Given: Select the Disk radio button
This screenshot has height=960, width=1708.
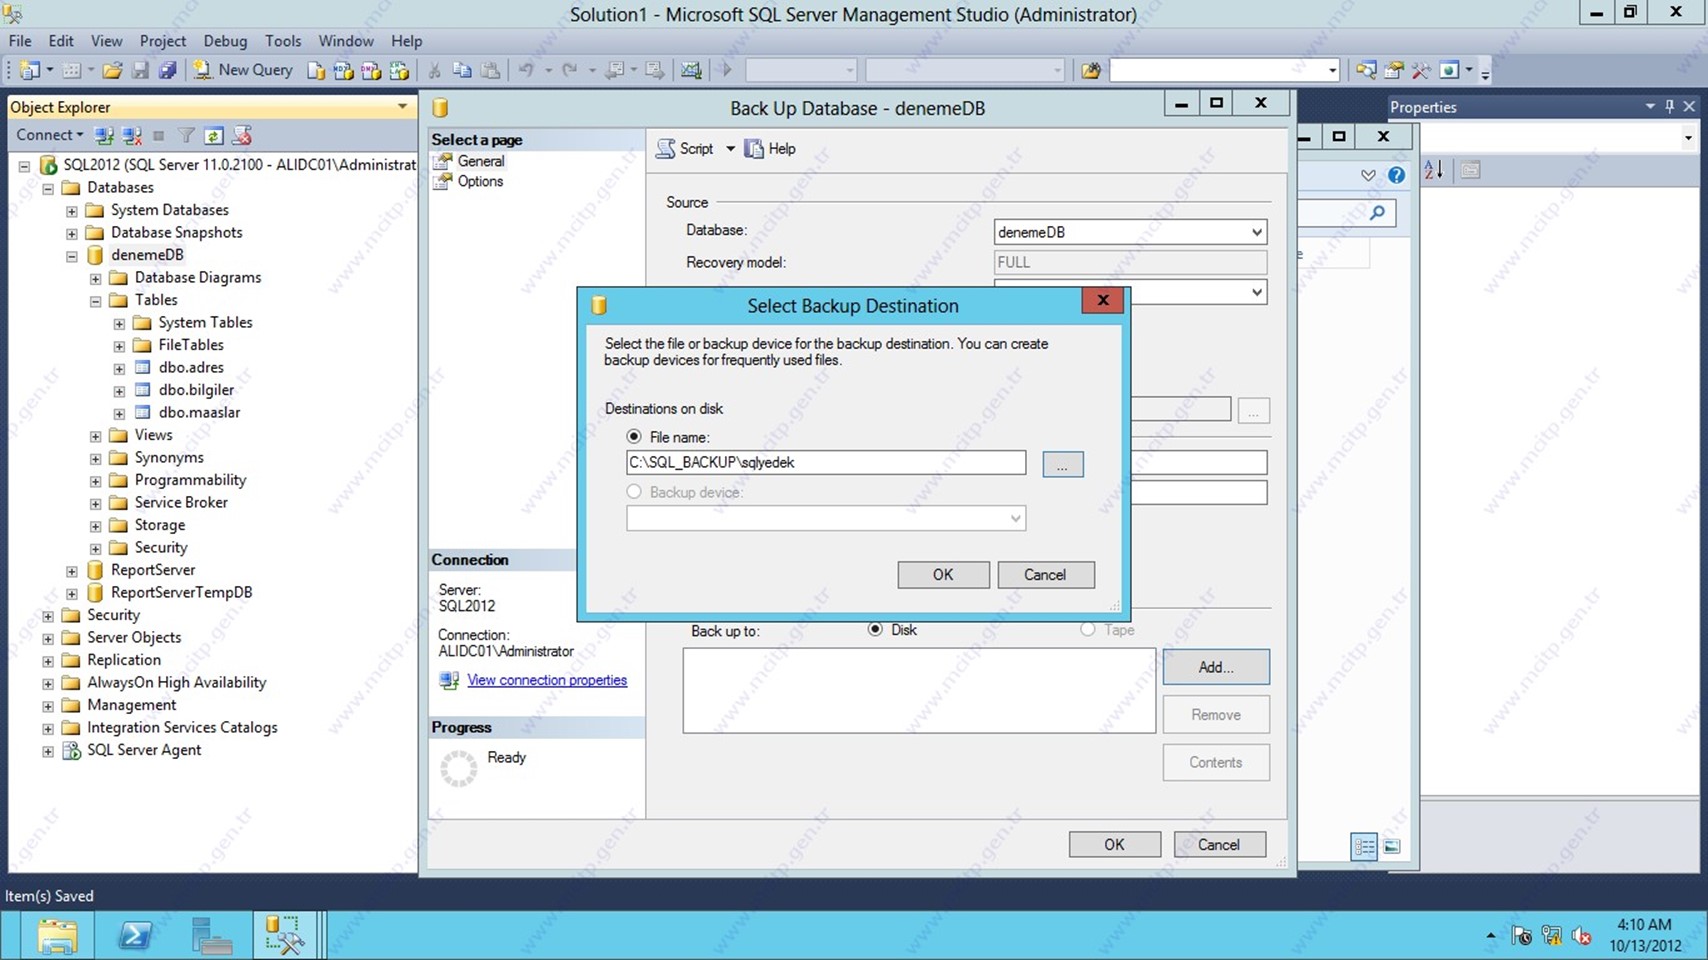Looking at the screenshot, I should (875, 630).
